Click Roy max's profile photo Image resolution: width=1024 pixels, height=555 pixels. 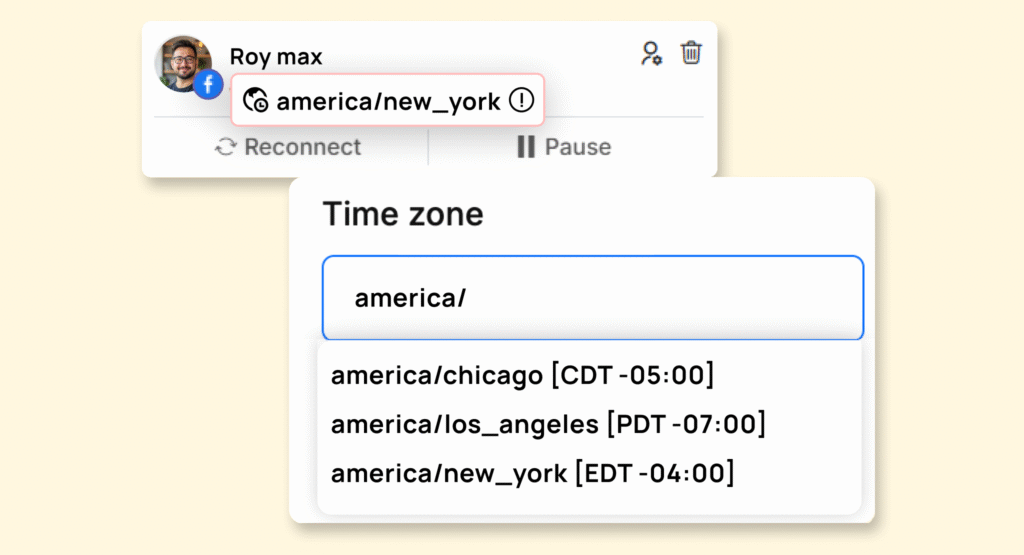[181, 62]
